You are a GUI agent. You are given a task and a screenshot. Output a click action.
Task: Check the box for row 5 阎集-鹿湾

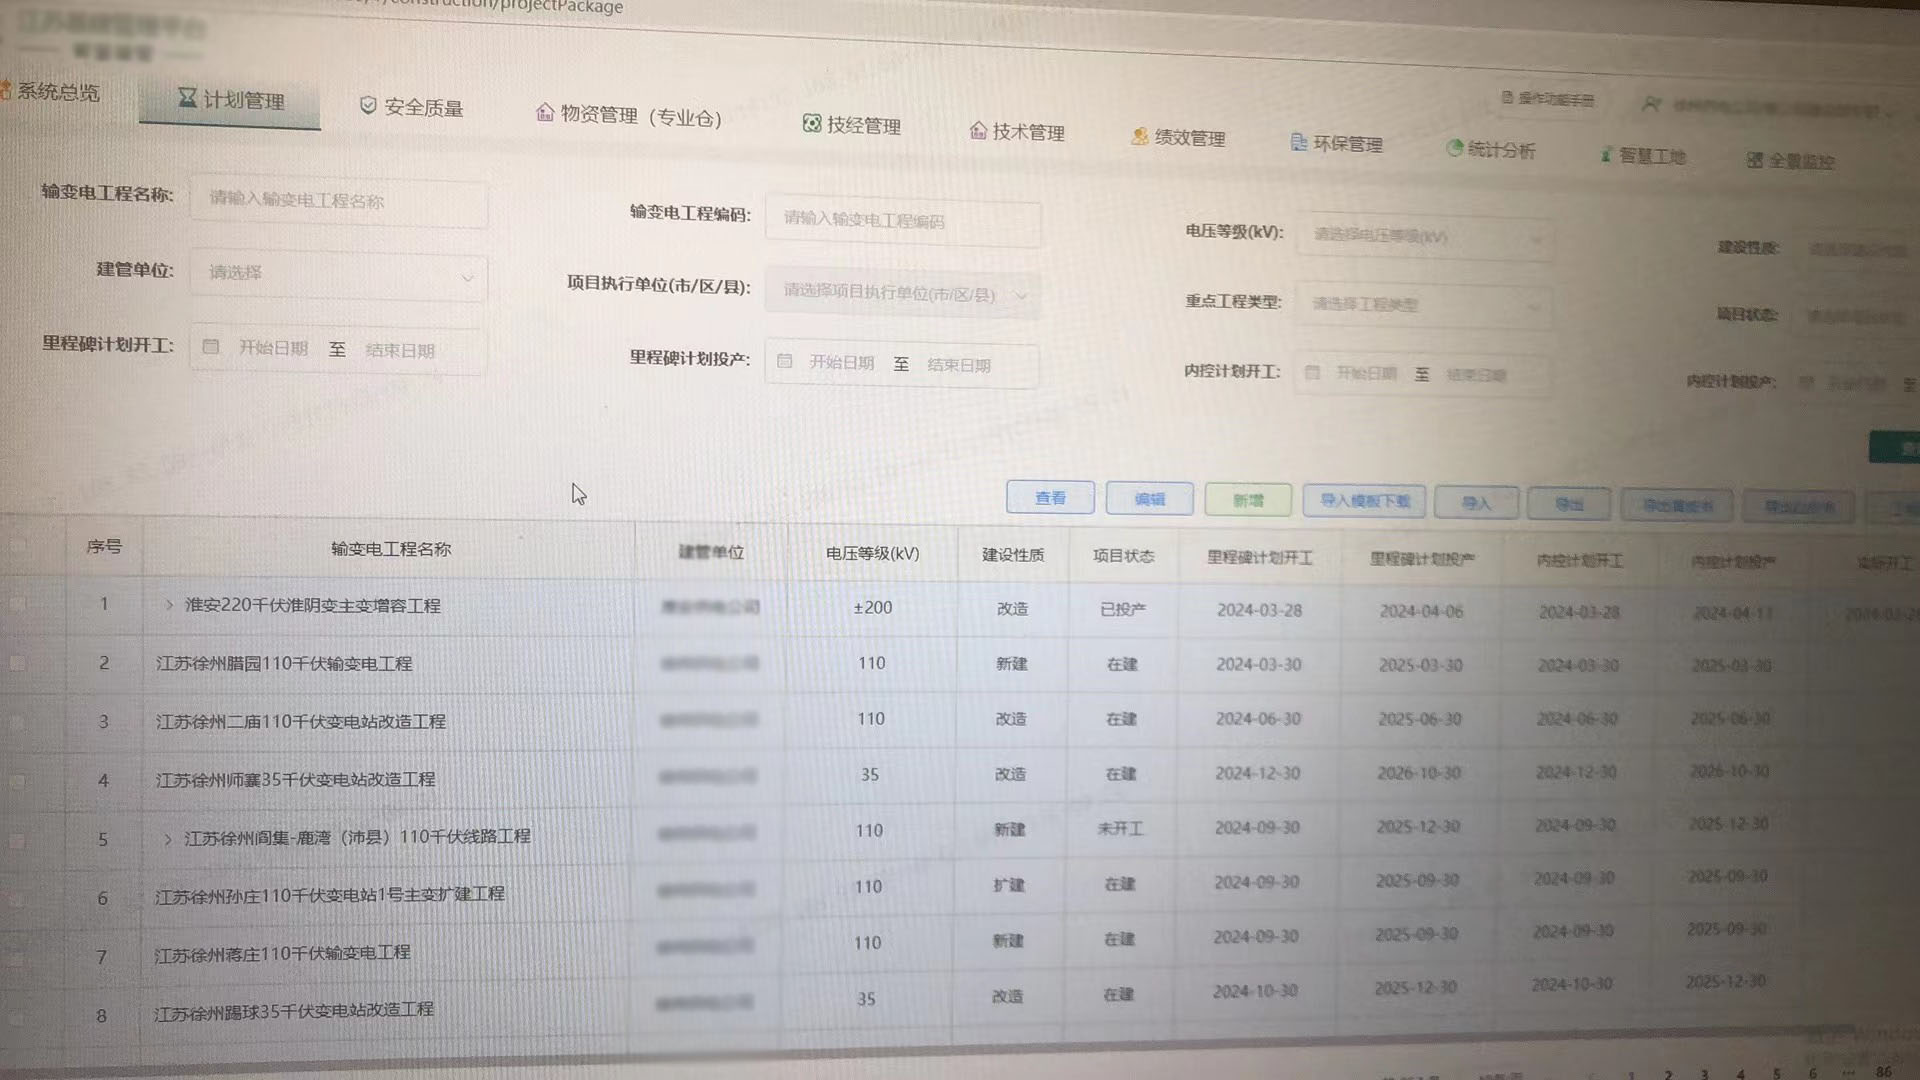coord(18,840)
